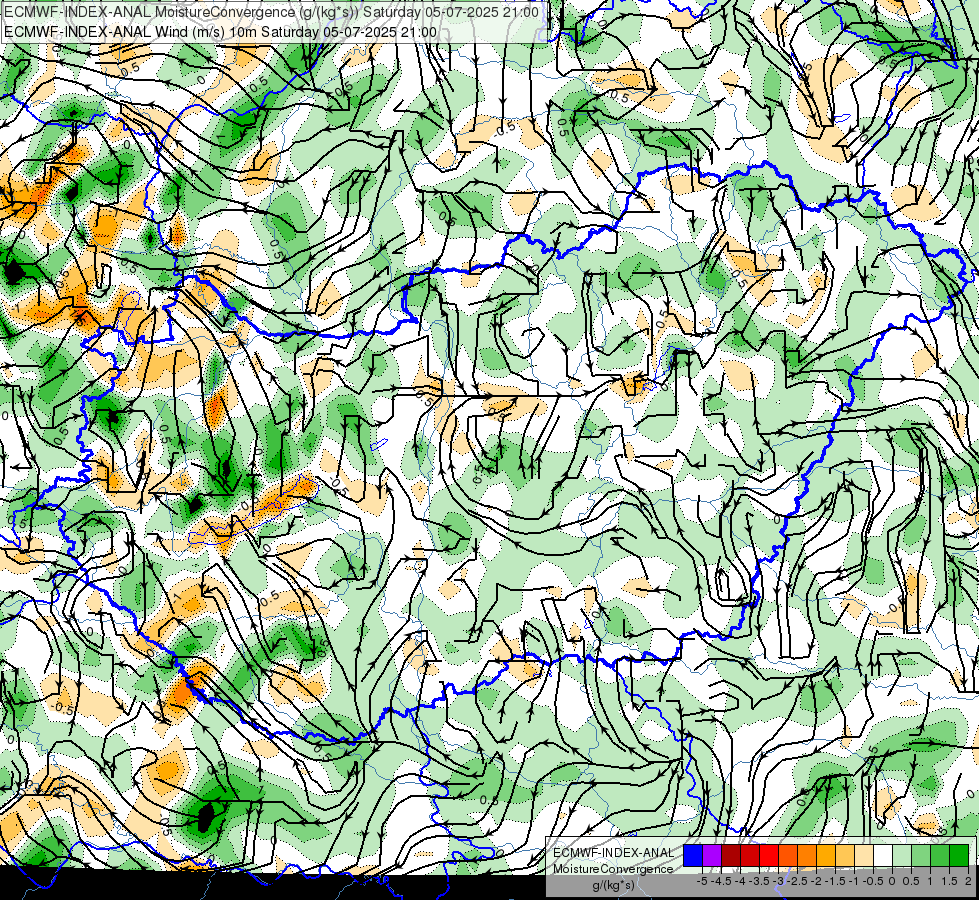Image resolution: width=979 pixels, height=900 pixels.
Task: Click the blue legend swatch below -5
Action: tap(693, 856)
